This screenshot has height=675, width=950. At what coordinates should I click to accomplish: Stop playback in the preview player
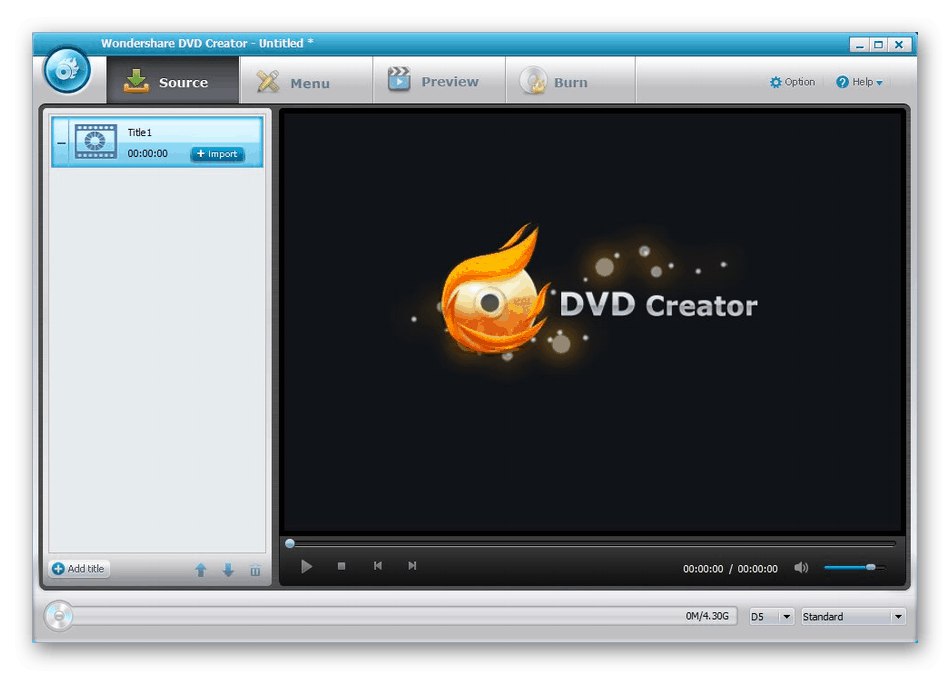[341, 566]
